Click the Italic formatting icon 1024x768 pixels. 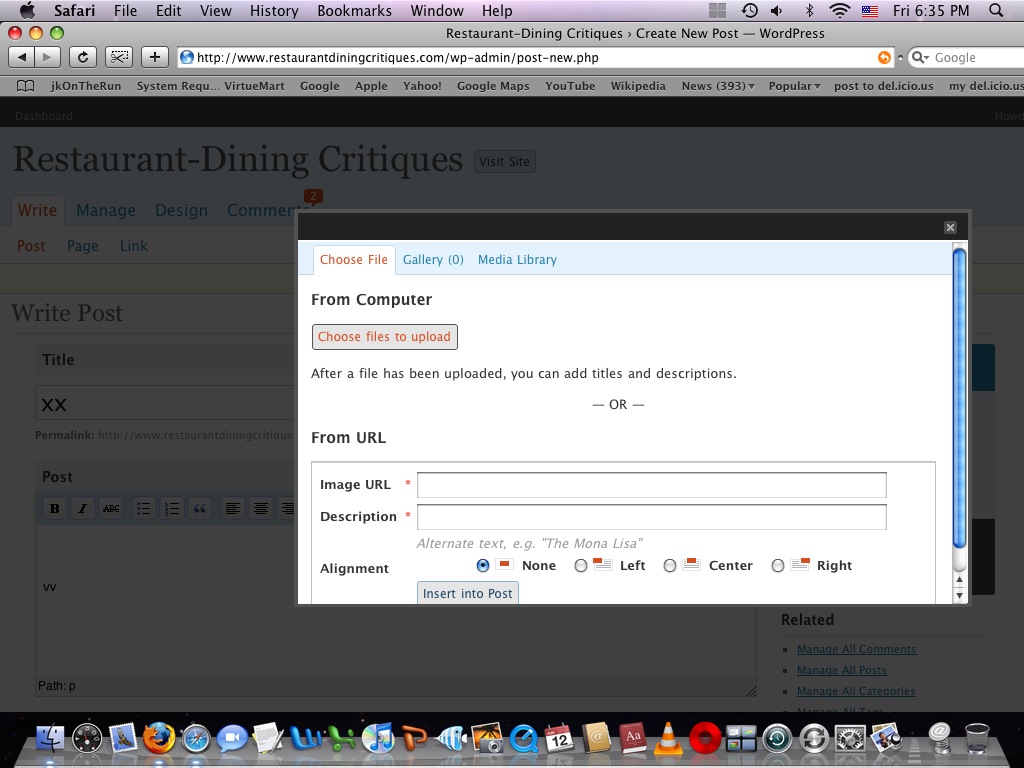(83, 509)
